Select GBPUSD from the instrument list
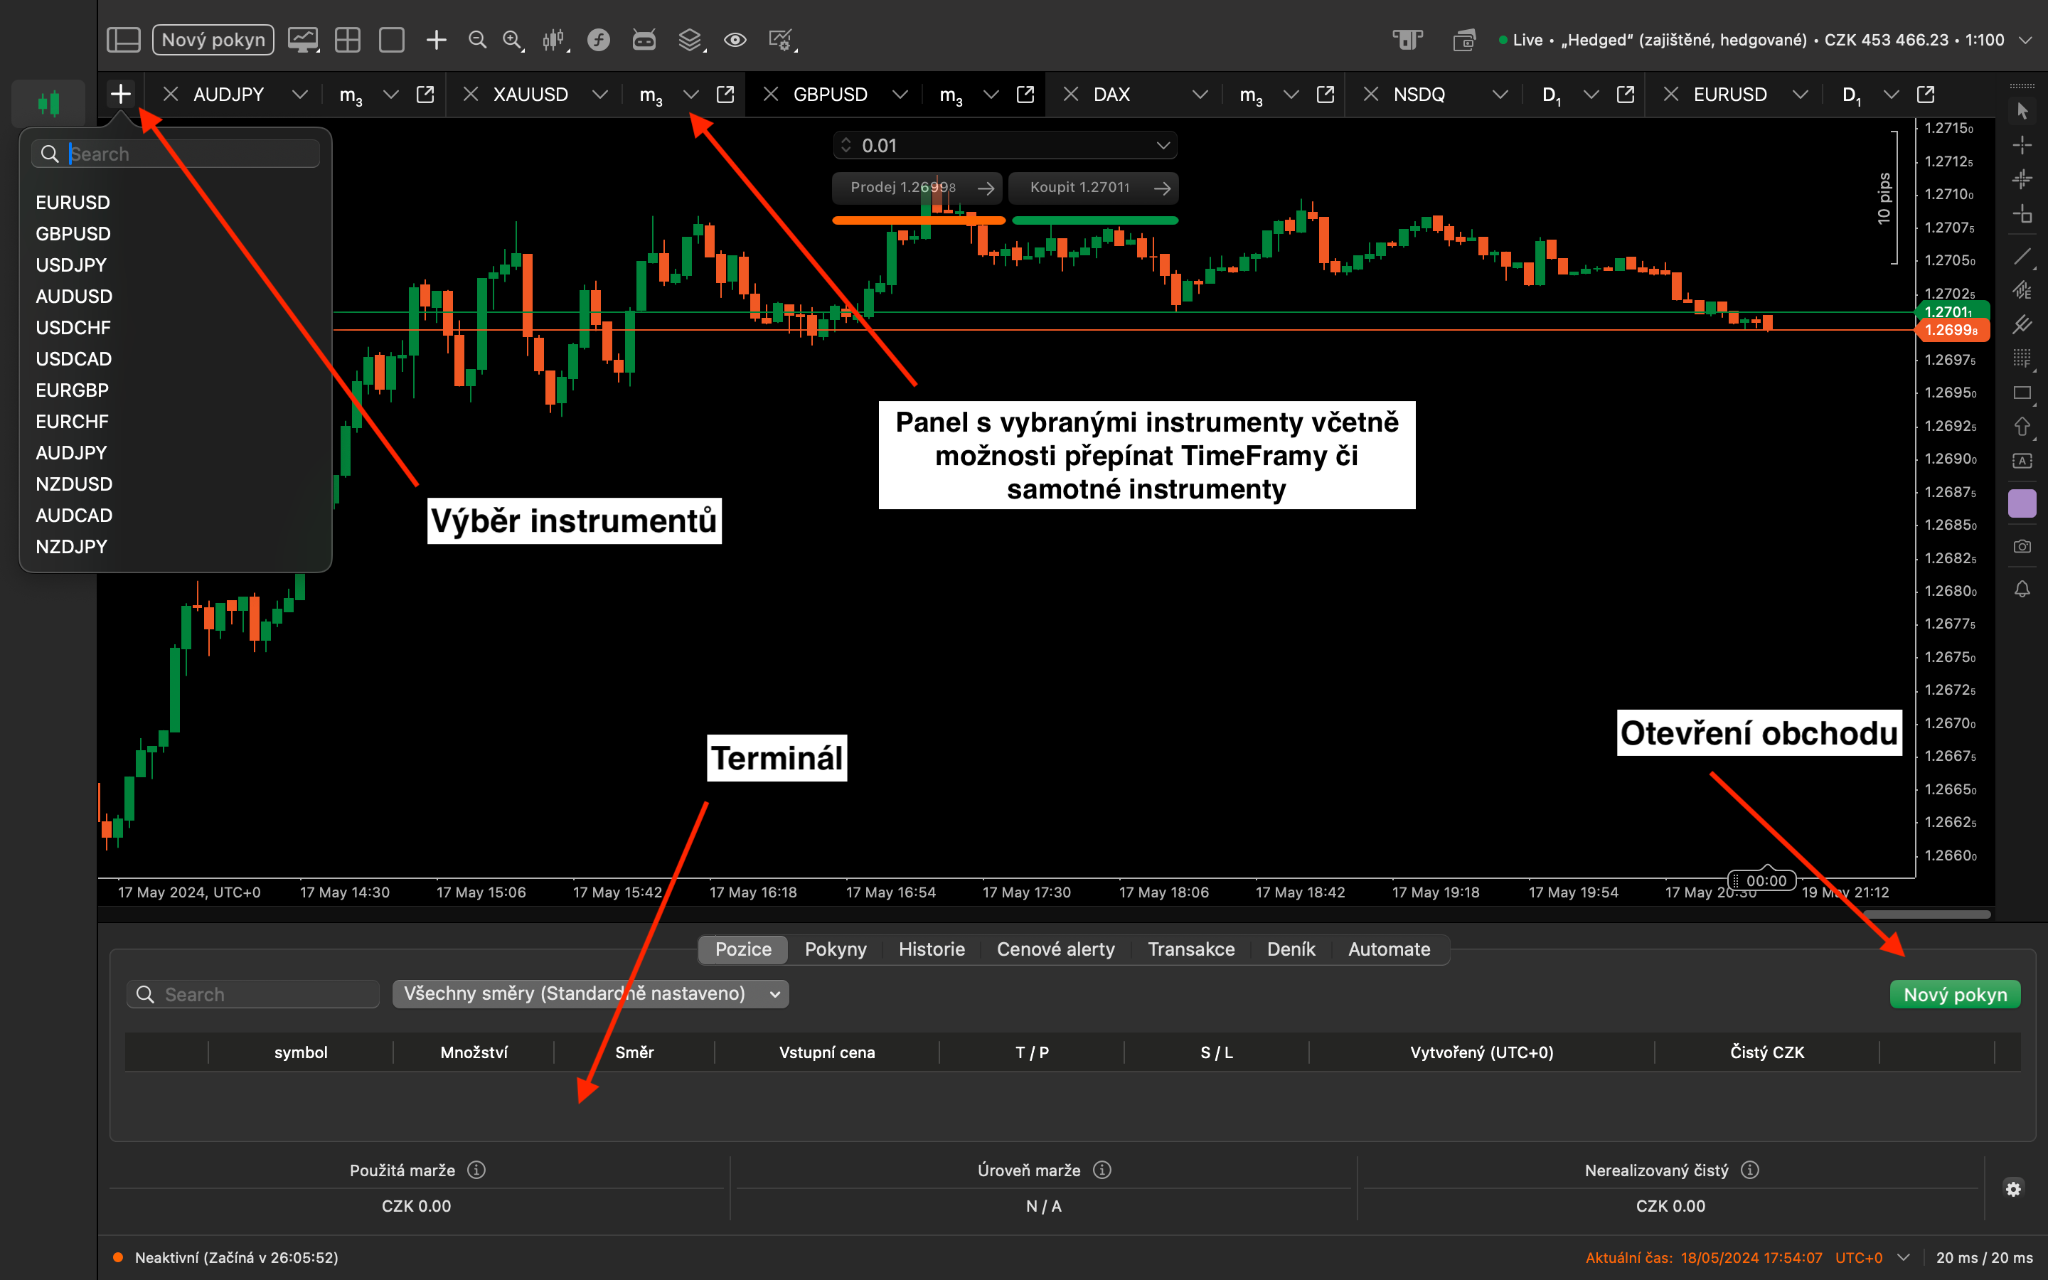Image resolution: width=2048 pixels, height=1280 pixels. [73, 233]
